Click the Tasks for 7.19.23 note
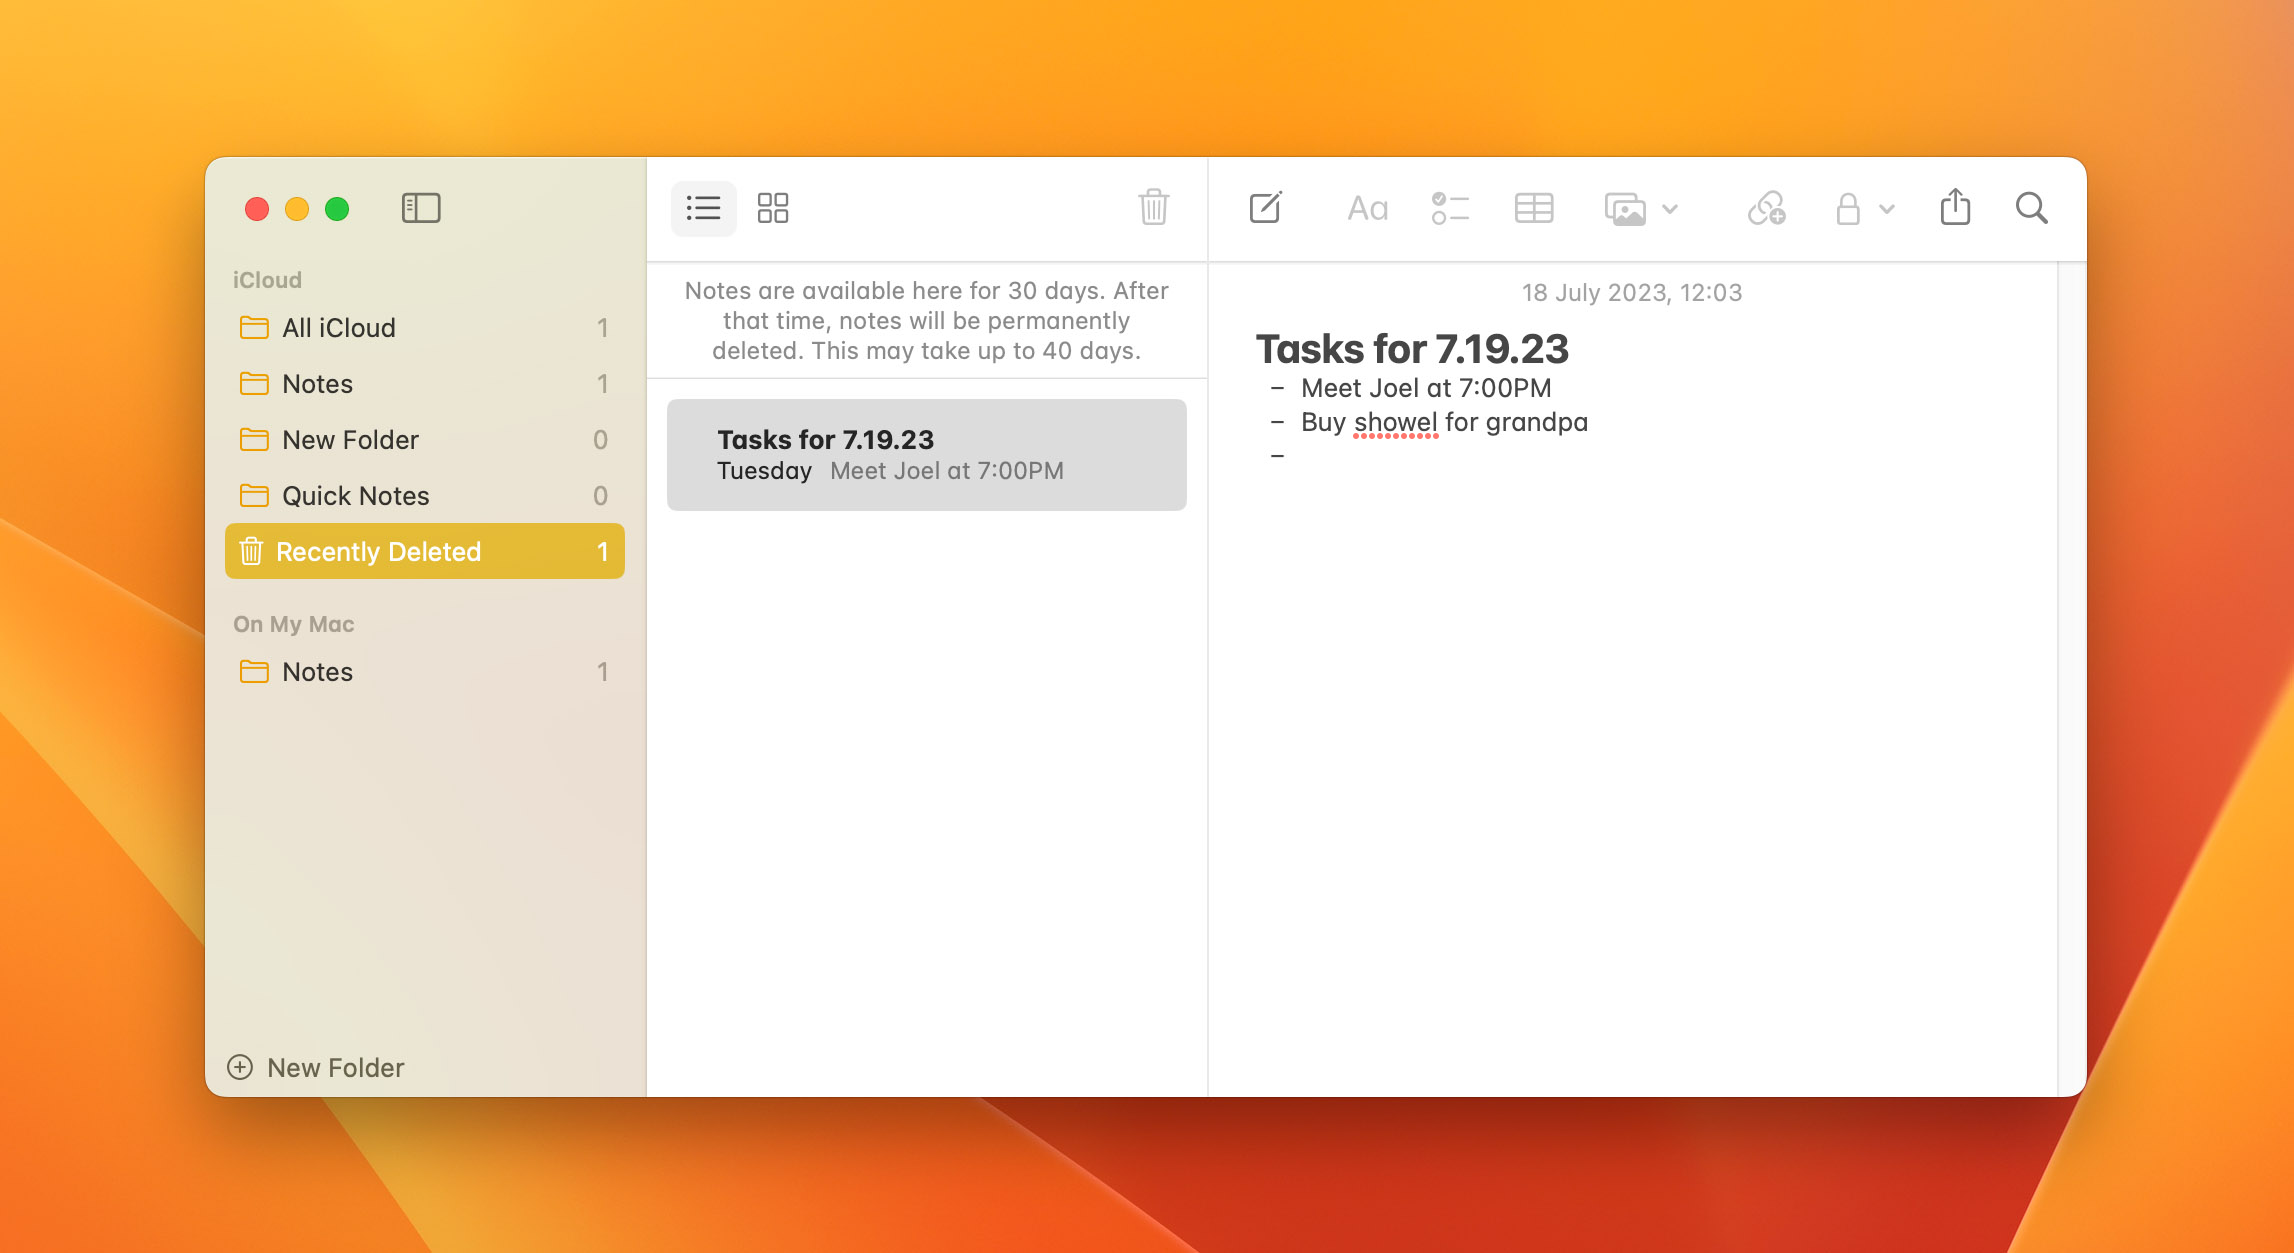The width and height of the screenshot is (2294, 1253). click(926, 454)
